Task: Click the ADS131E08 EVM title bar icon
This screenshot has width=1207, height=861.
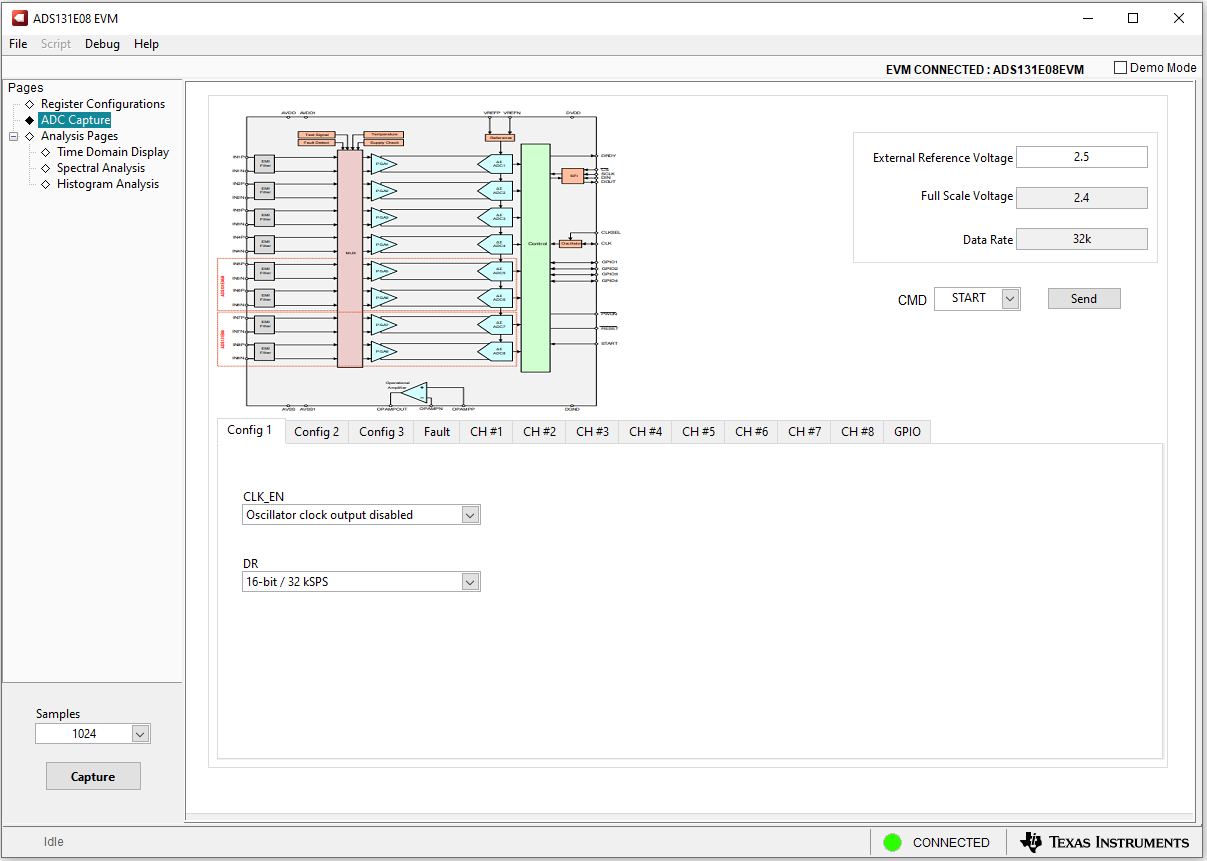Action: coord(19,17)
